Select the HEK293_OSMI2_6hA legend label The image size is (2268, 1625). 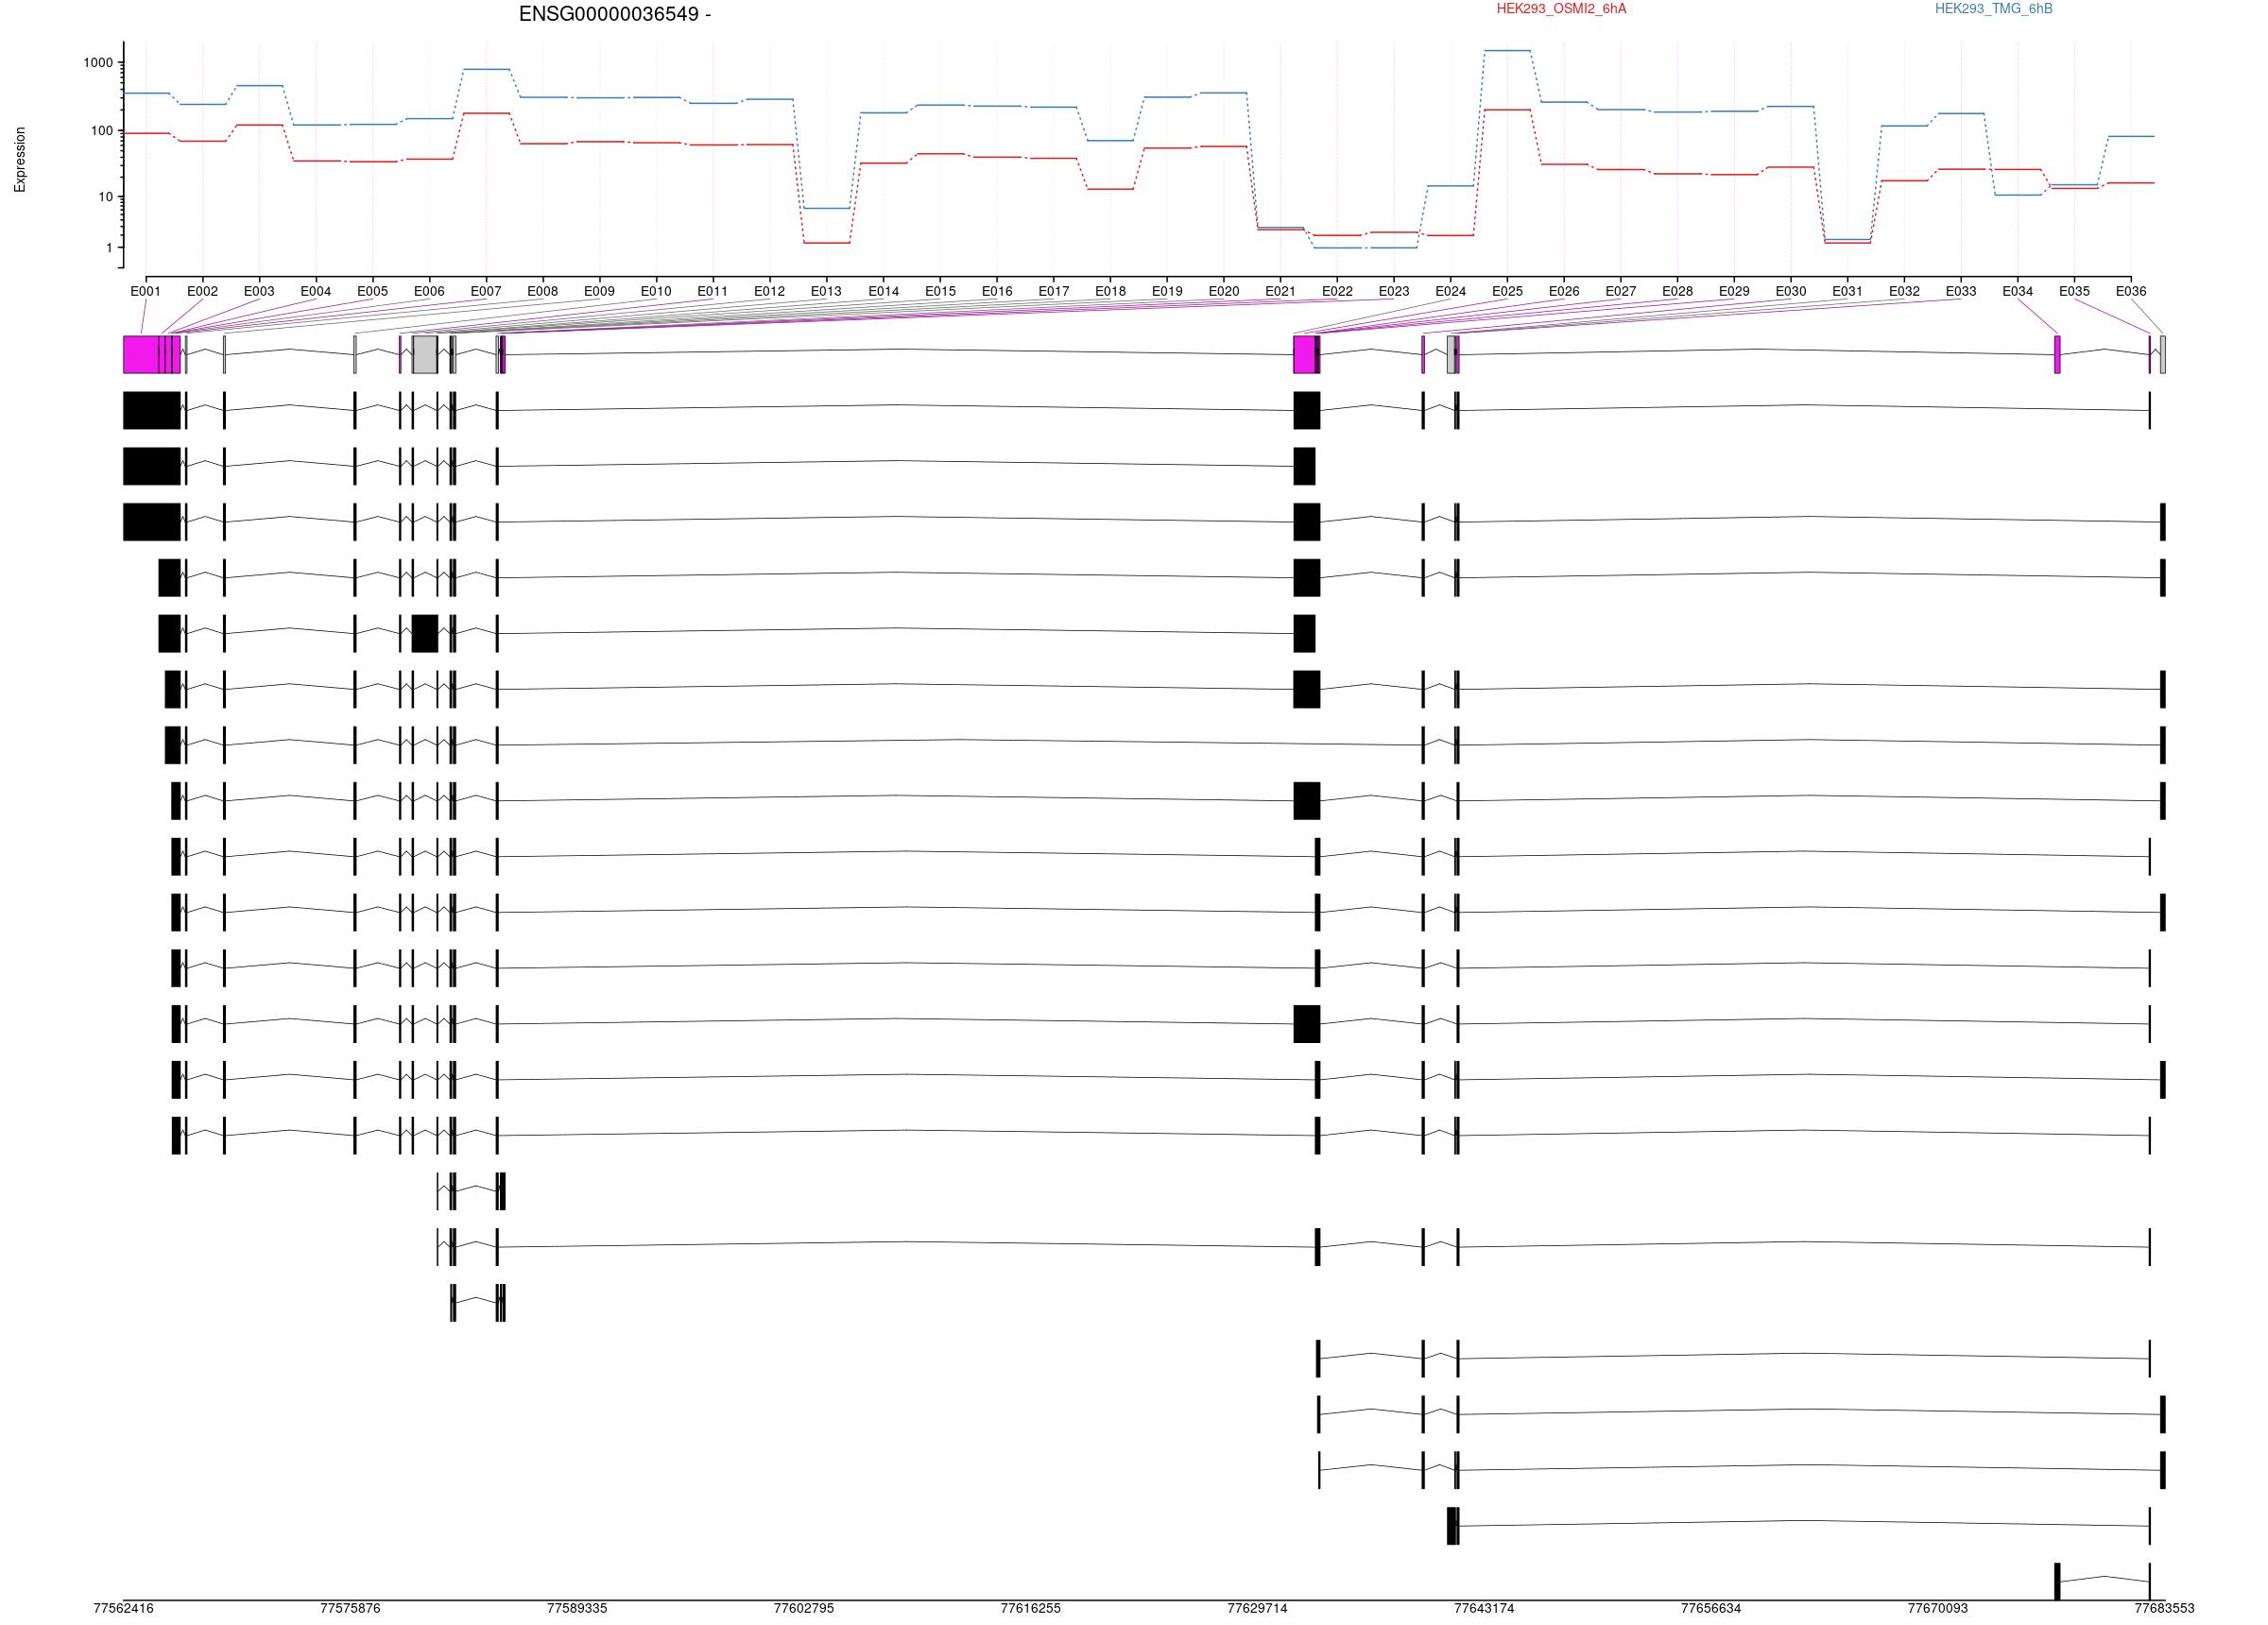tap(1561, 9)
